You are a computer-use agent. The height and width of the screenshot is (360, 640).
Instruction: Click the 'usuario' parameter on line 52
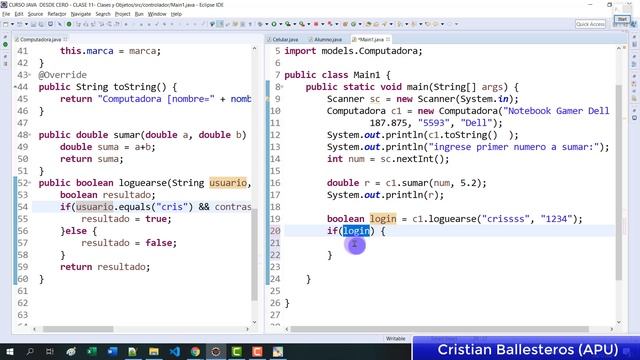tap(228, 183)
